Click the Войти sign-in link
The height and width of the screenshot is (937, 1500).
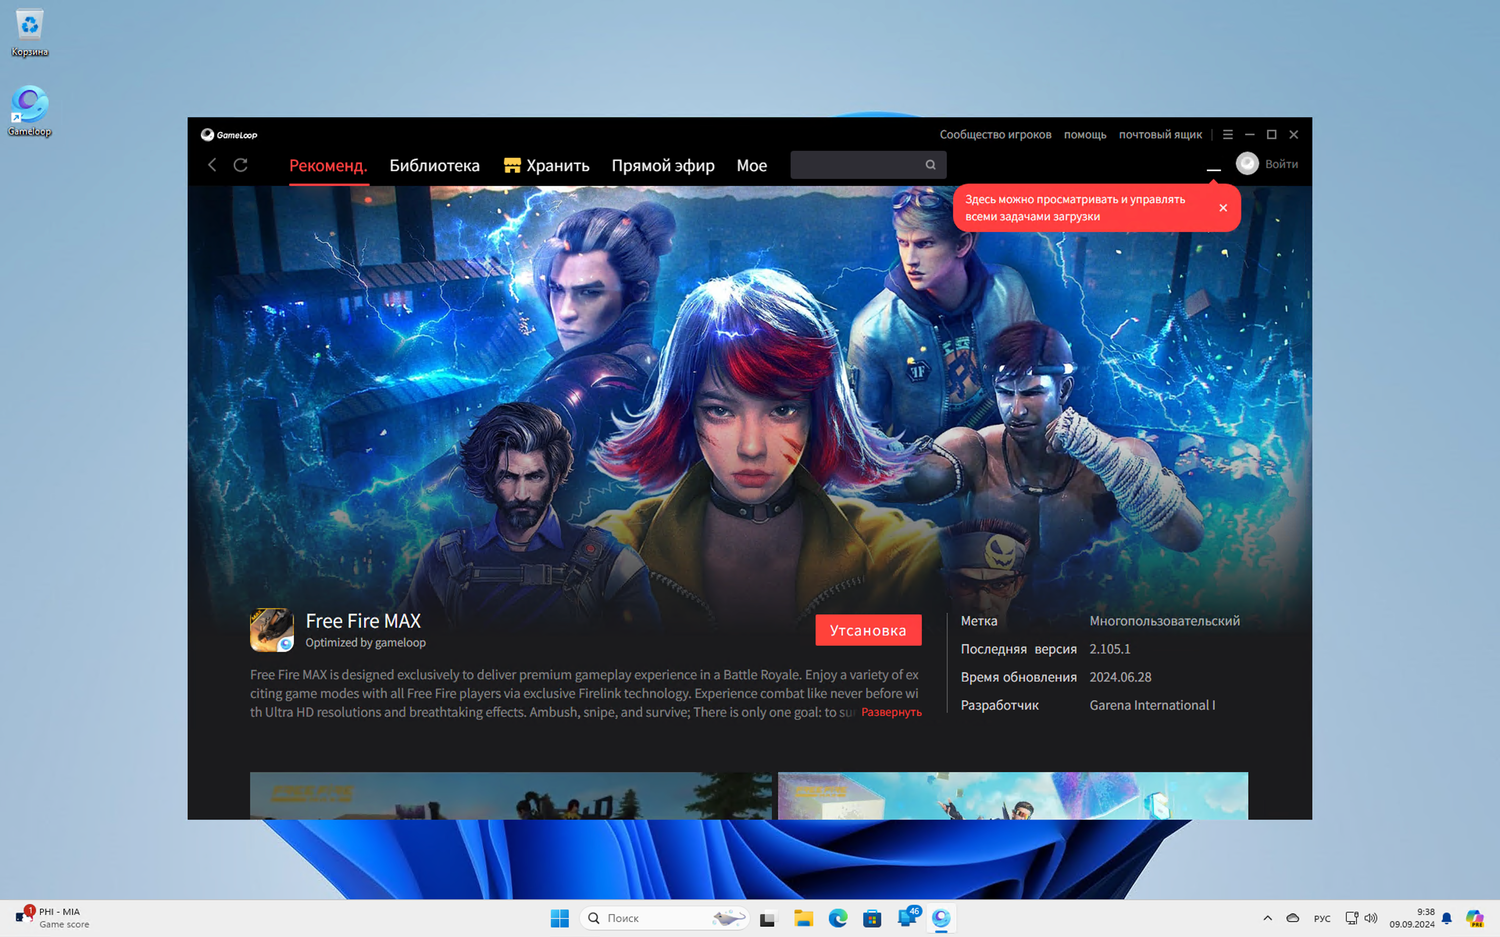click(1281, 164)
